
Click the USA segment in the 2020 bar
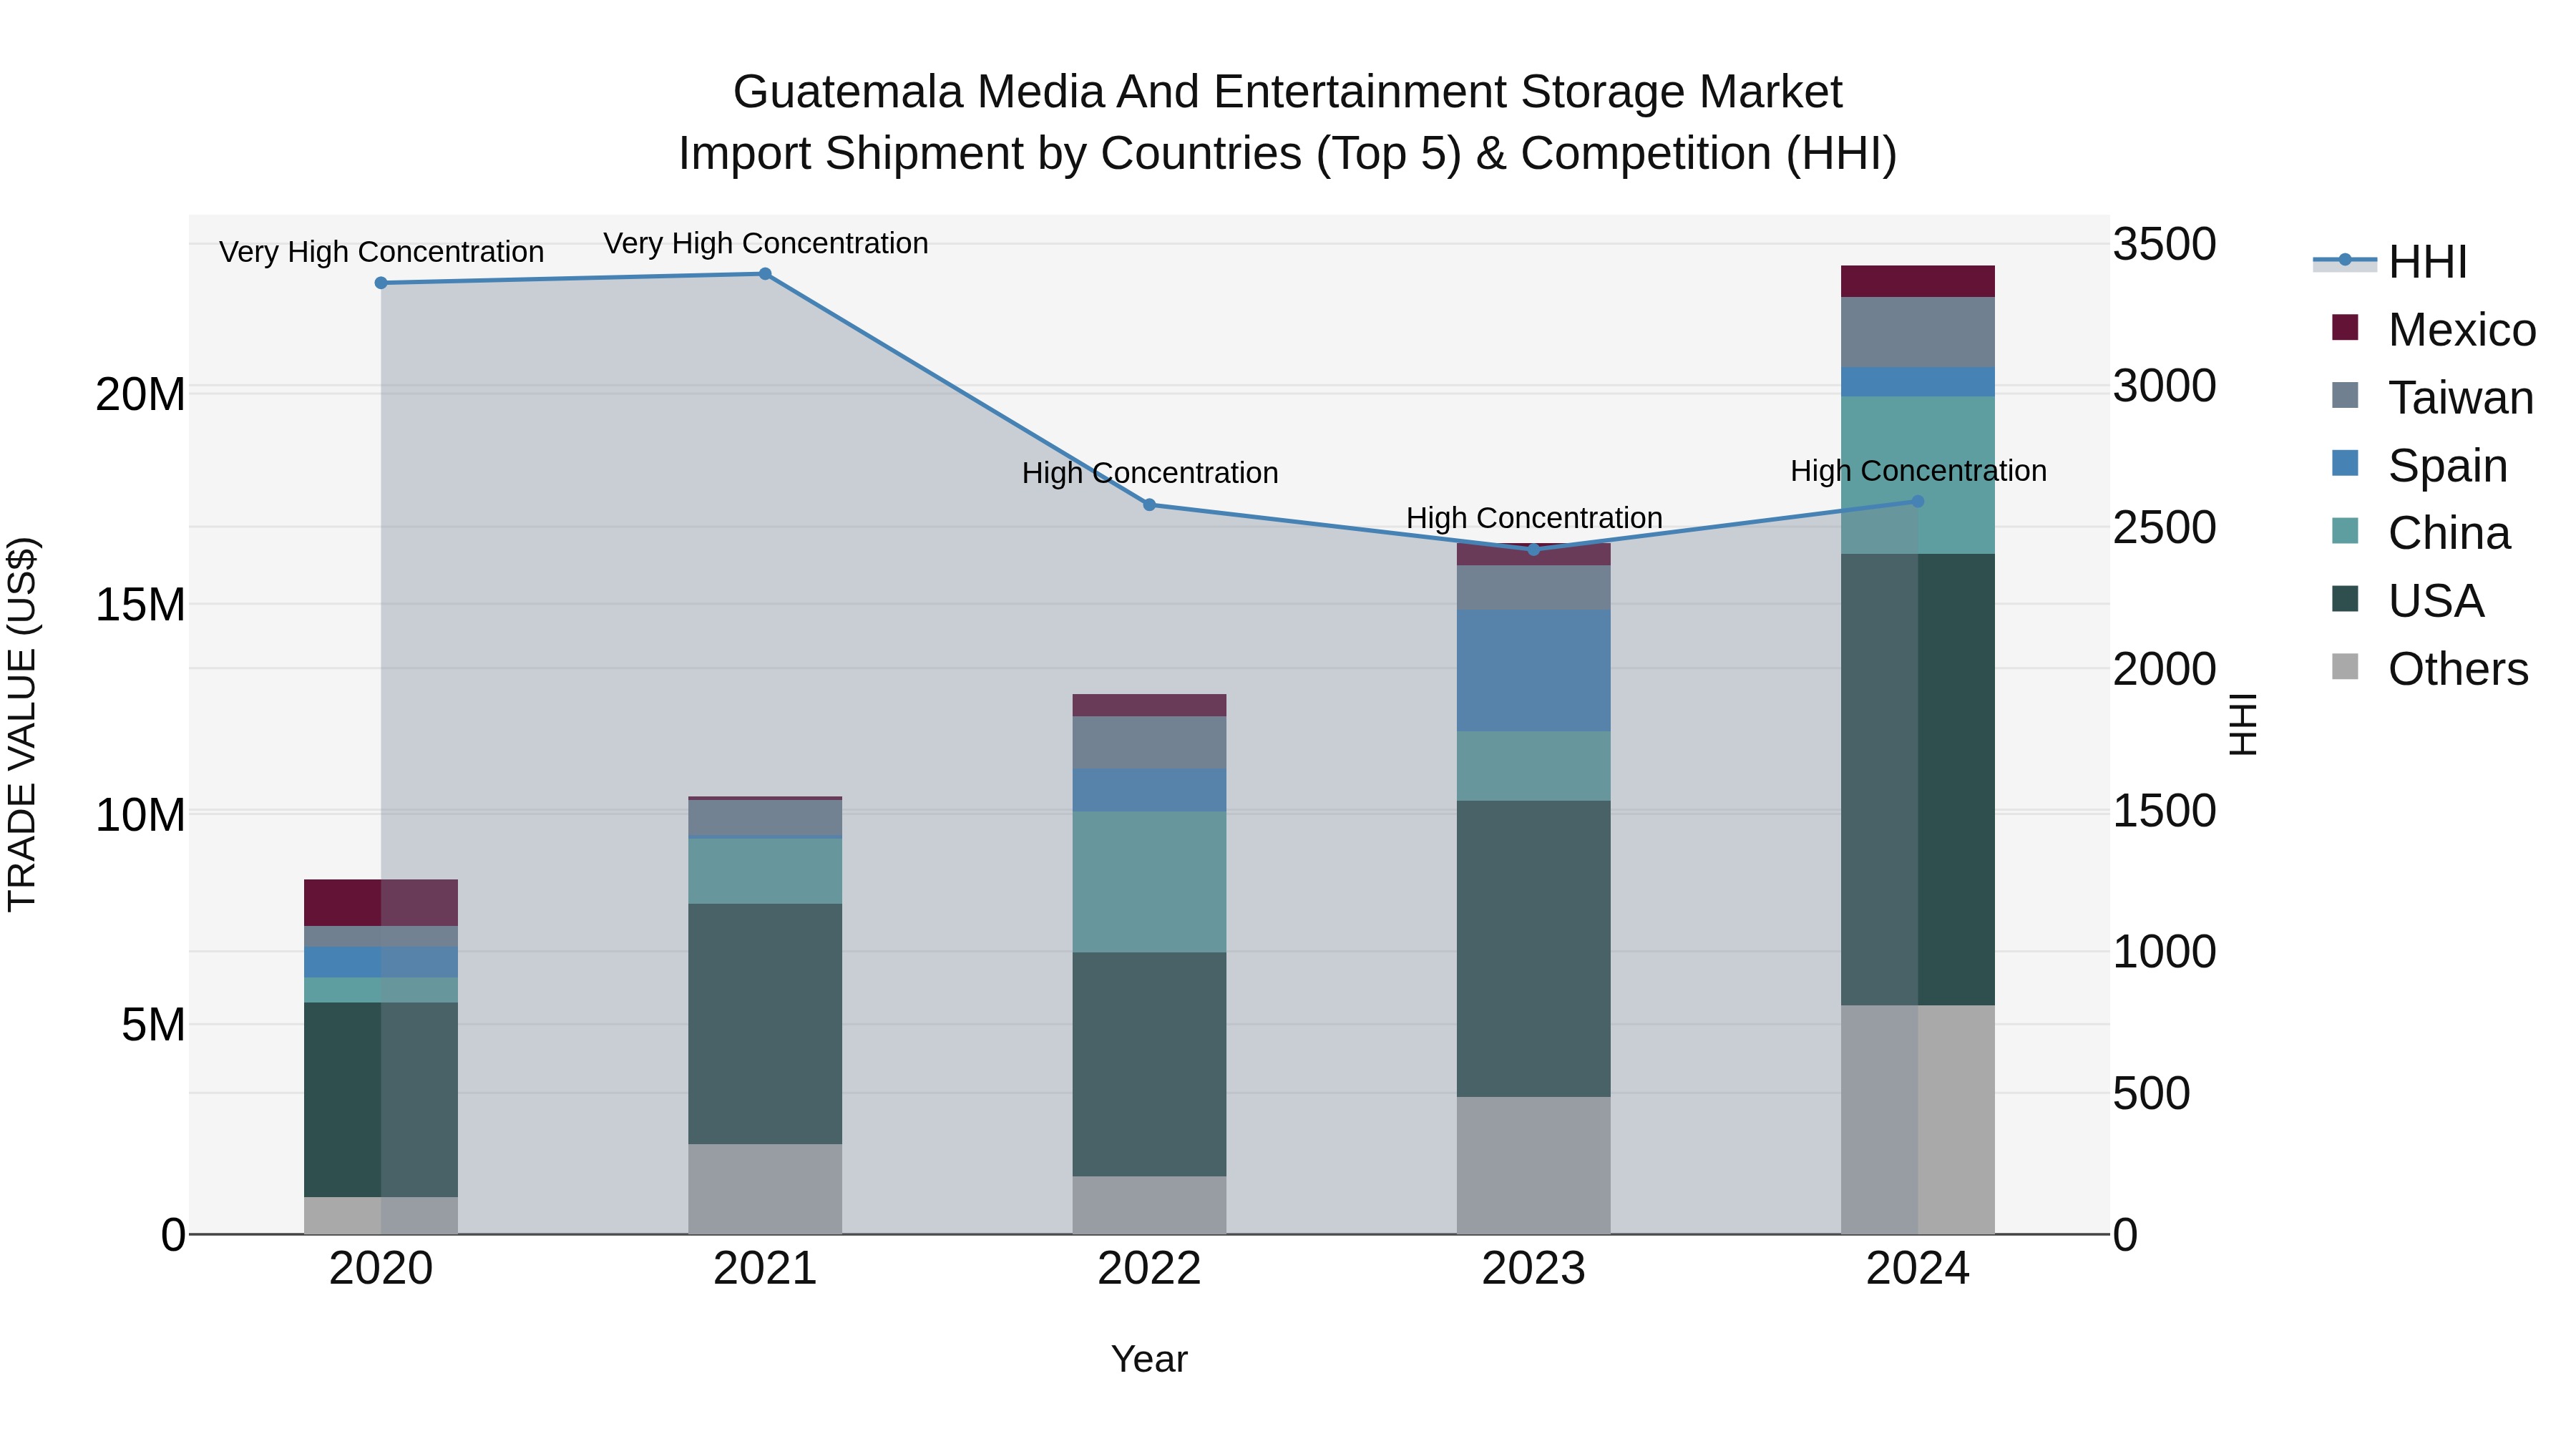click(x=381, y=1100)
